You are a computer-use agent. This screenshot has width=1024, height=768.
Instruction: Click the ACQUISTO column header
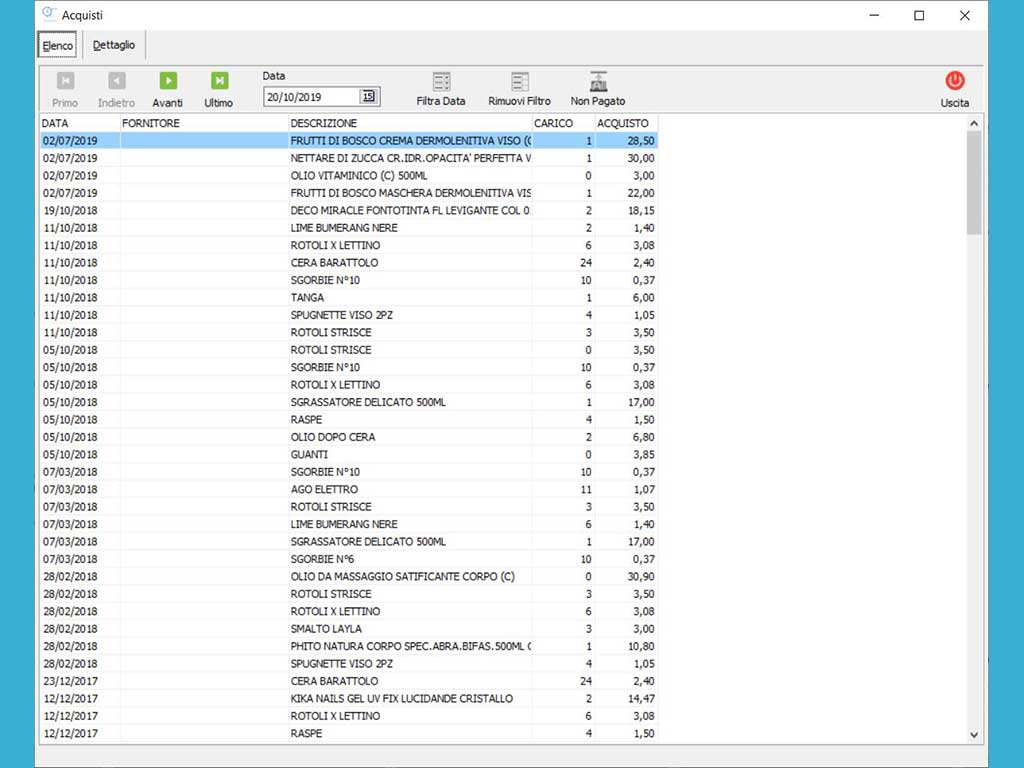tap(624, 123)
